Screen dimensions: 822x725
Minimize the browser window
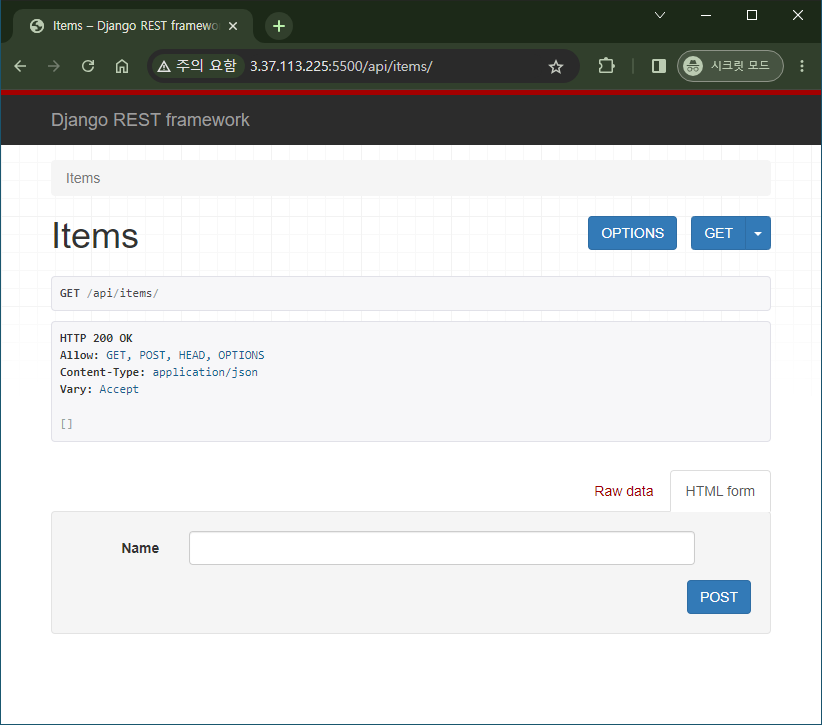pyautogui.click(x=706, y=15)
